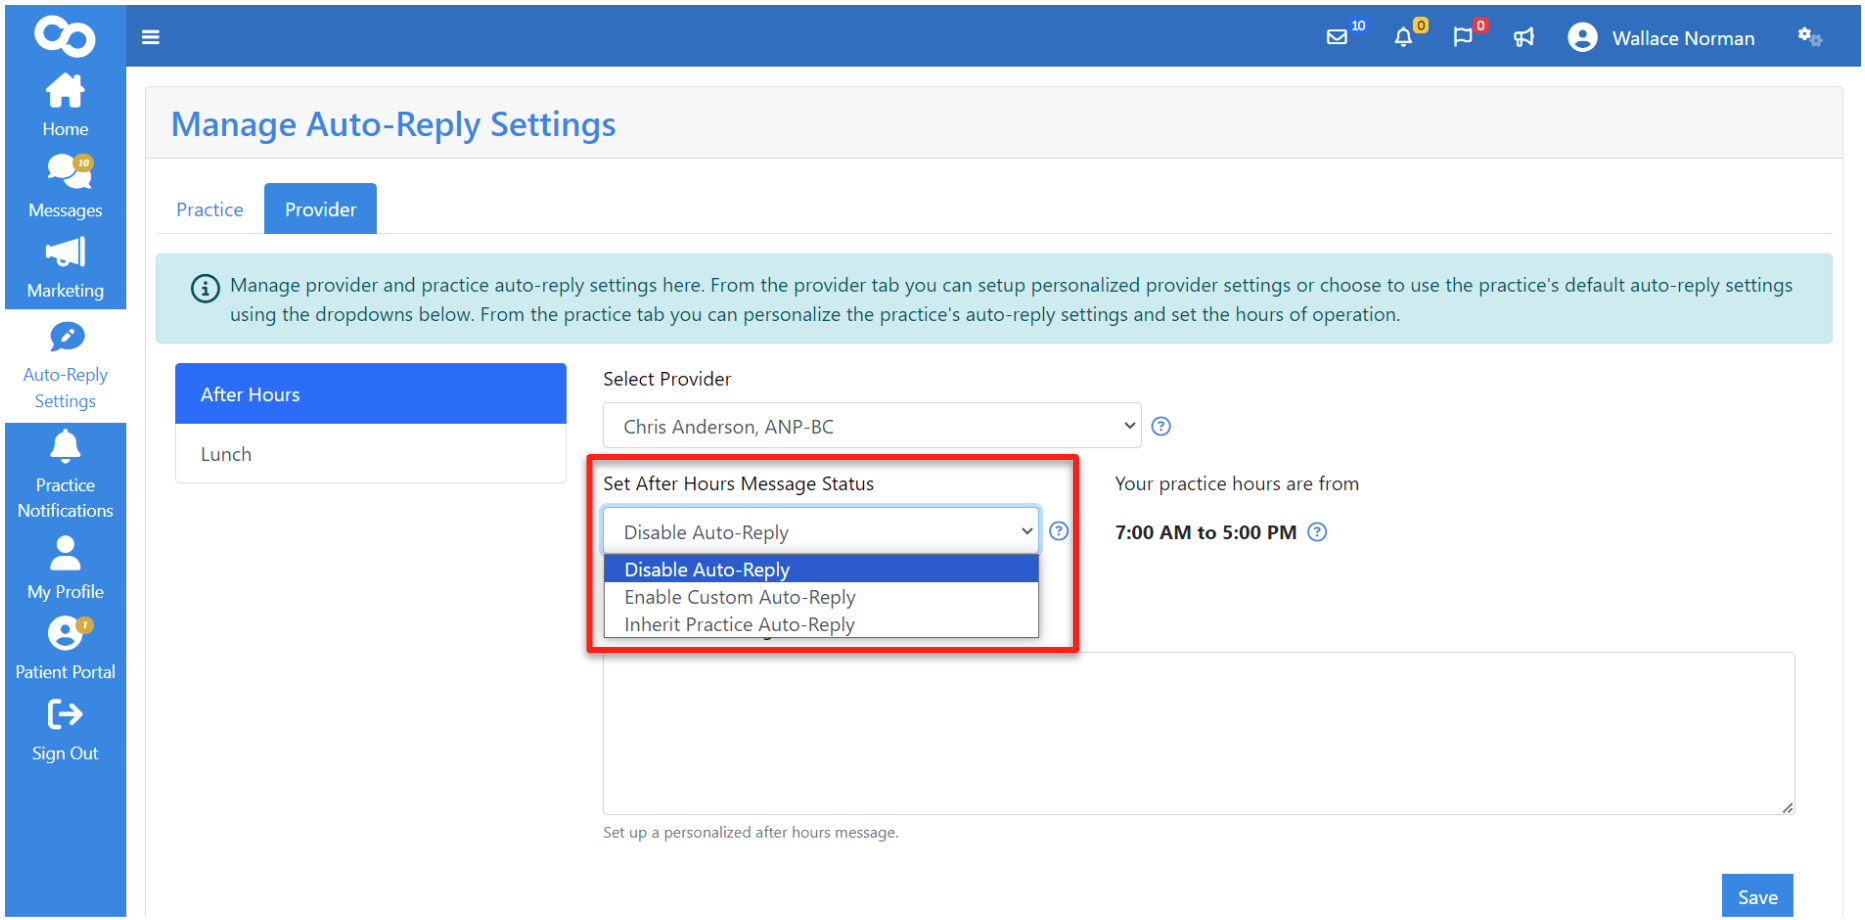This screenshot has height=920, width=1865.
Task: Click the textarea resize handle
Action: (1787, 807)
